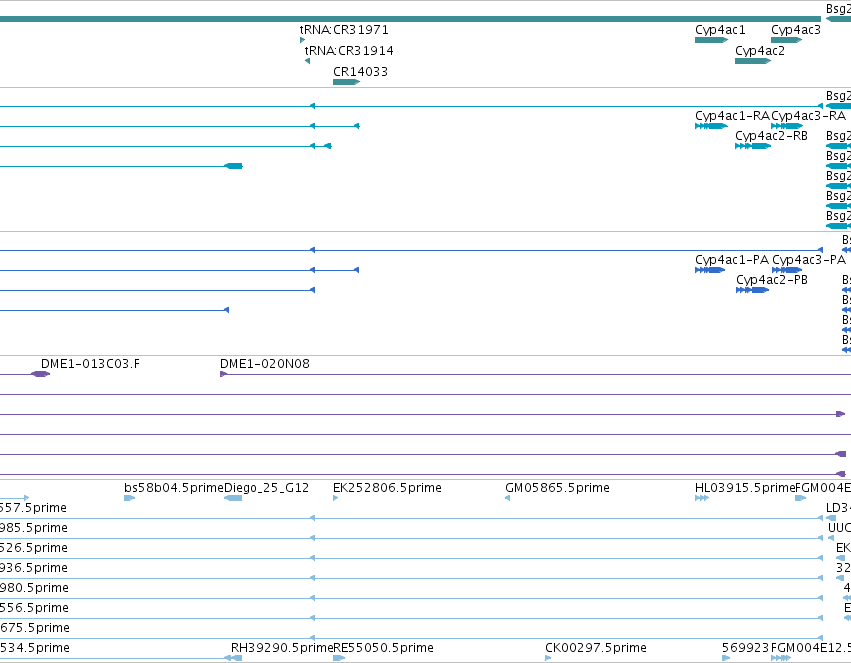Screen dimensions: 851x663
Task: Click the Cyp4ac3-RA transcript label
Action: [809, 116]
